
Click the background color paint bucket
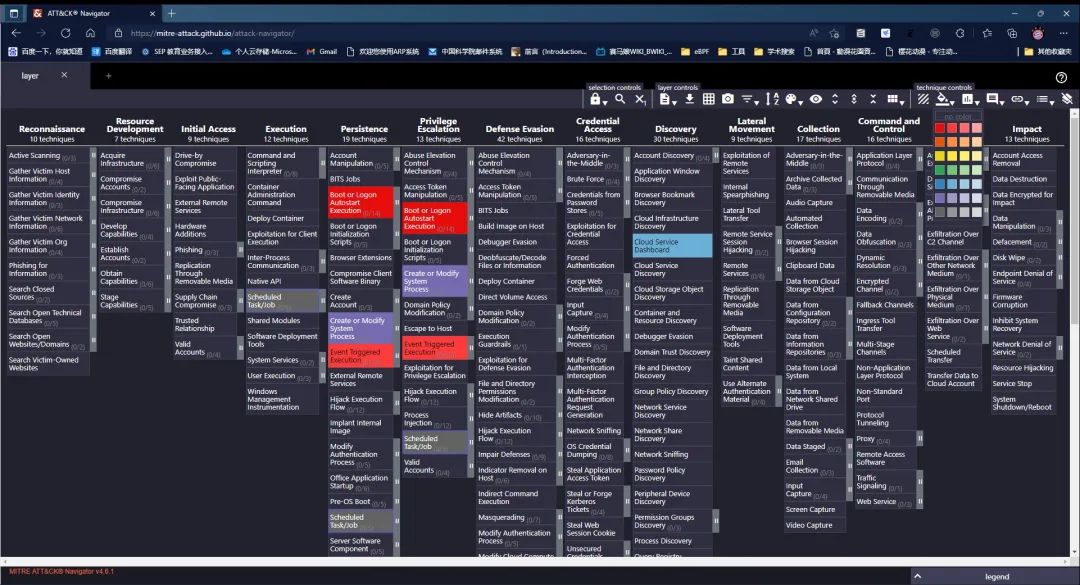[x=944, y=100]
